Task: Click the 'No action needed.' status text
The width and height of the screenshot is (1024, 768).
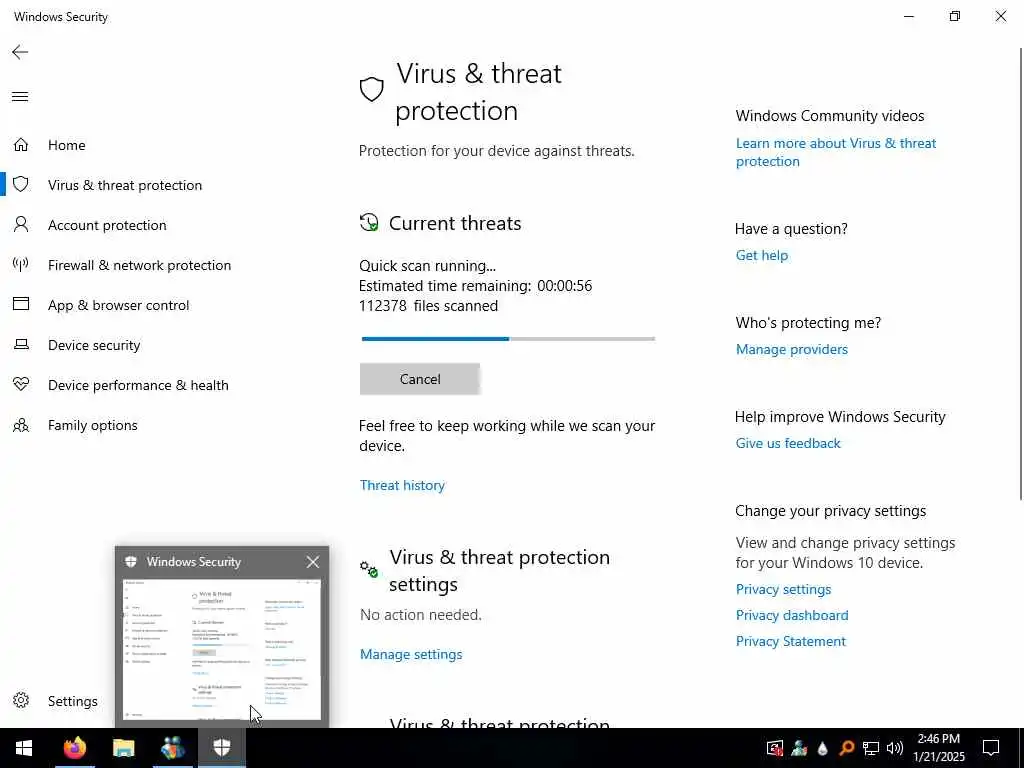Action: pos(421,615)
